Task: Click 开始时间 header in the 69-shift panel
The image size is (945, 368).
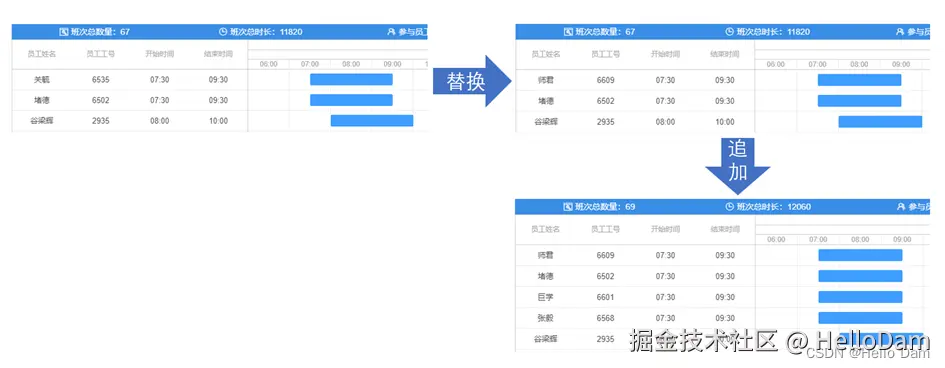Action: tap(665, 229)
